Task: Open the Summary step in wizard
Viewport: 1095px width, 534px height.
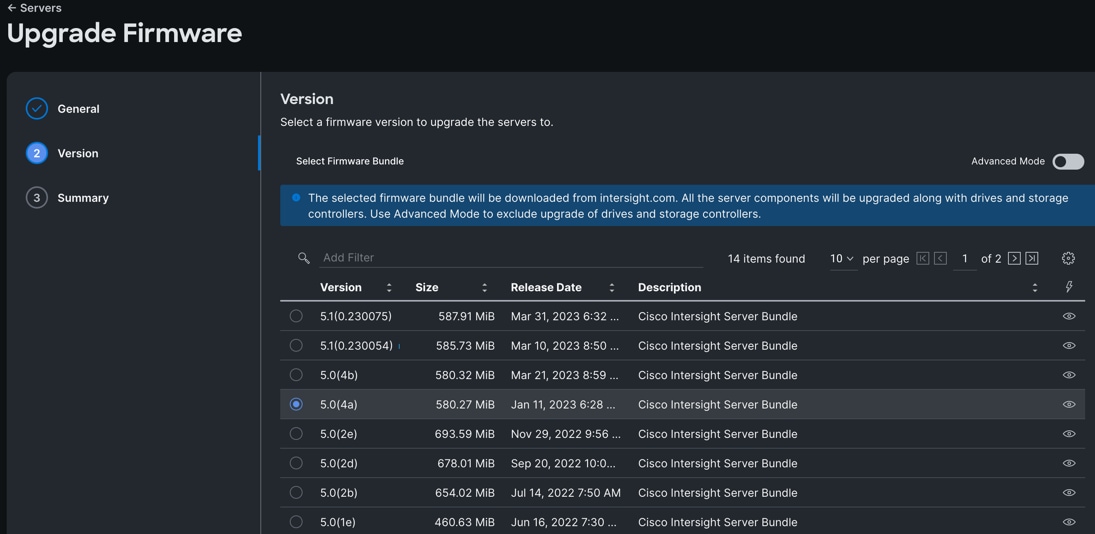Action: [83, 198]
